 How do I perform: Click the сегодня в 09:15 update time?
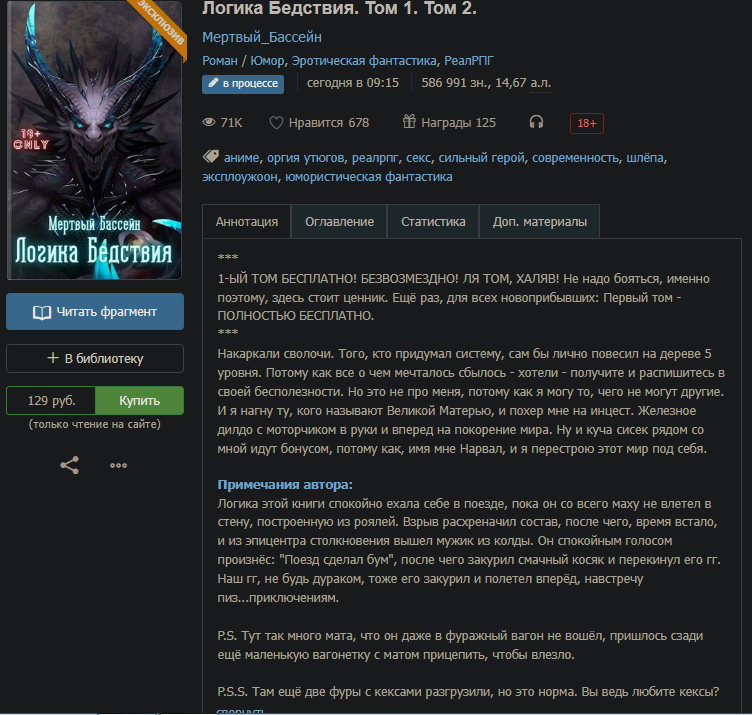pyautogui.click(x=353, y=83)
